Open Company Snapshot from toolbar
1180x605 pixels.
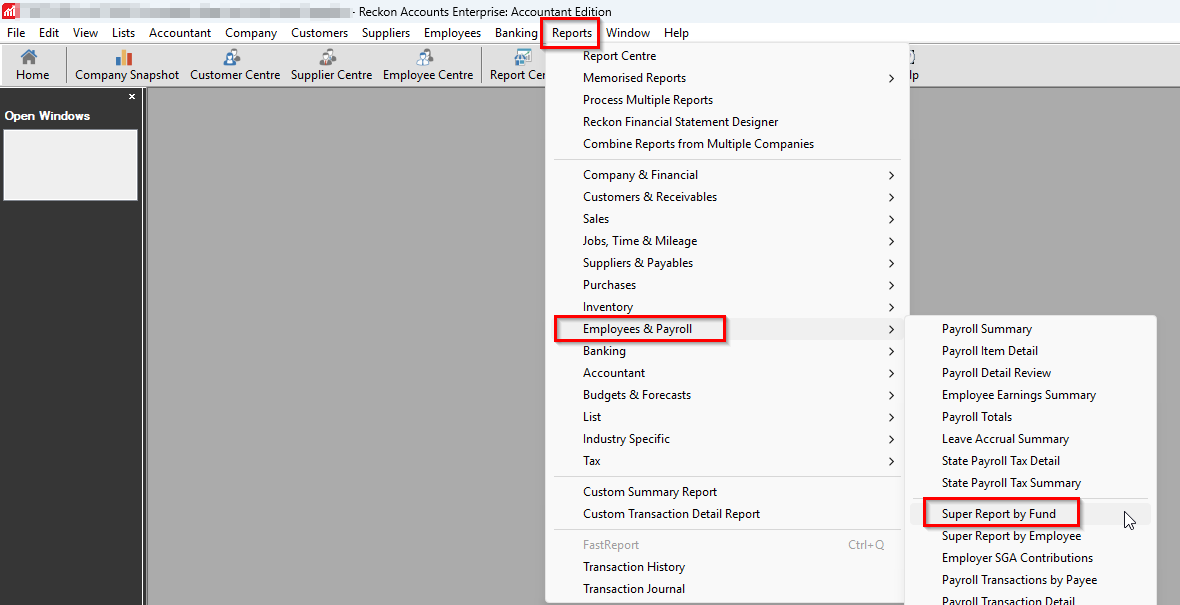[x=127, y=65]
